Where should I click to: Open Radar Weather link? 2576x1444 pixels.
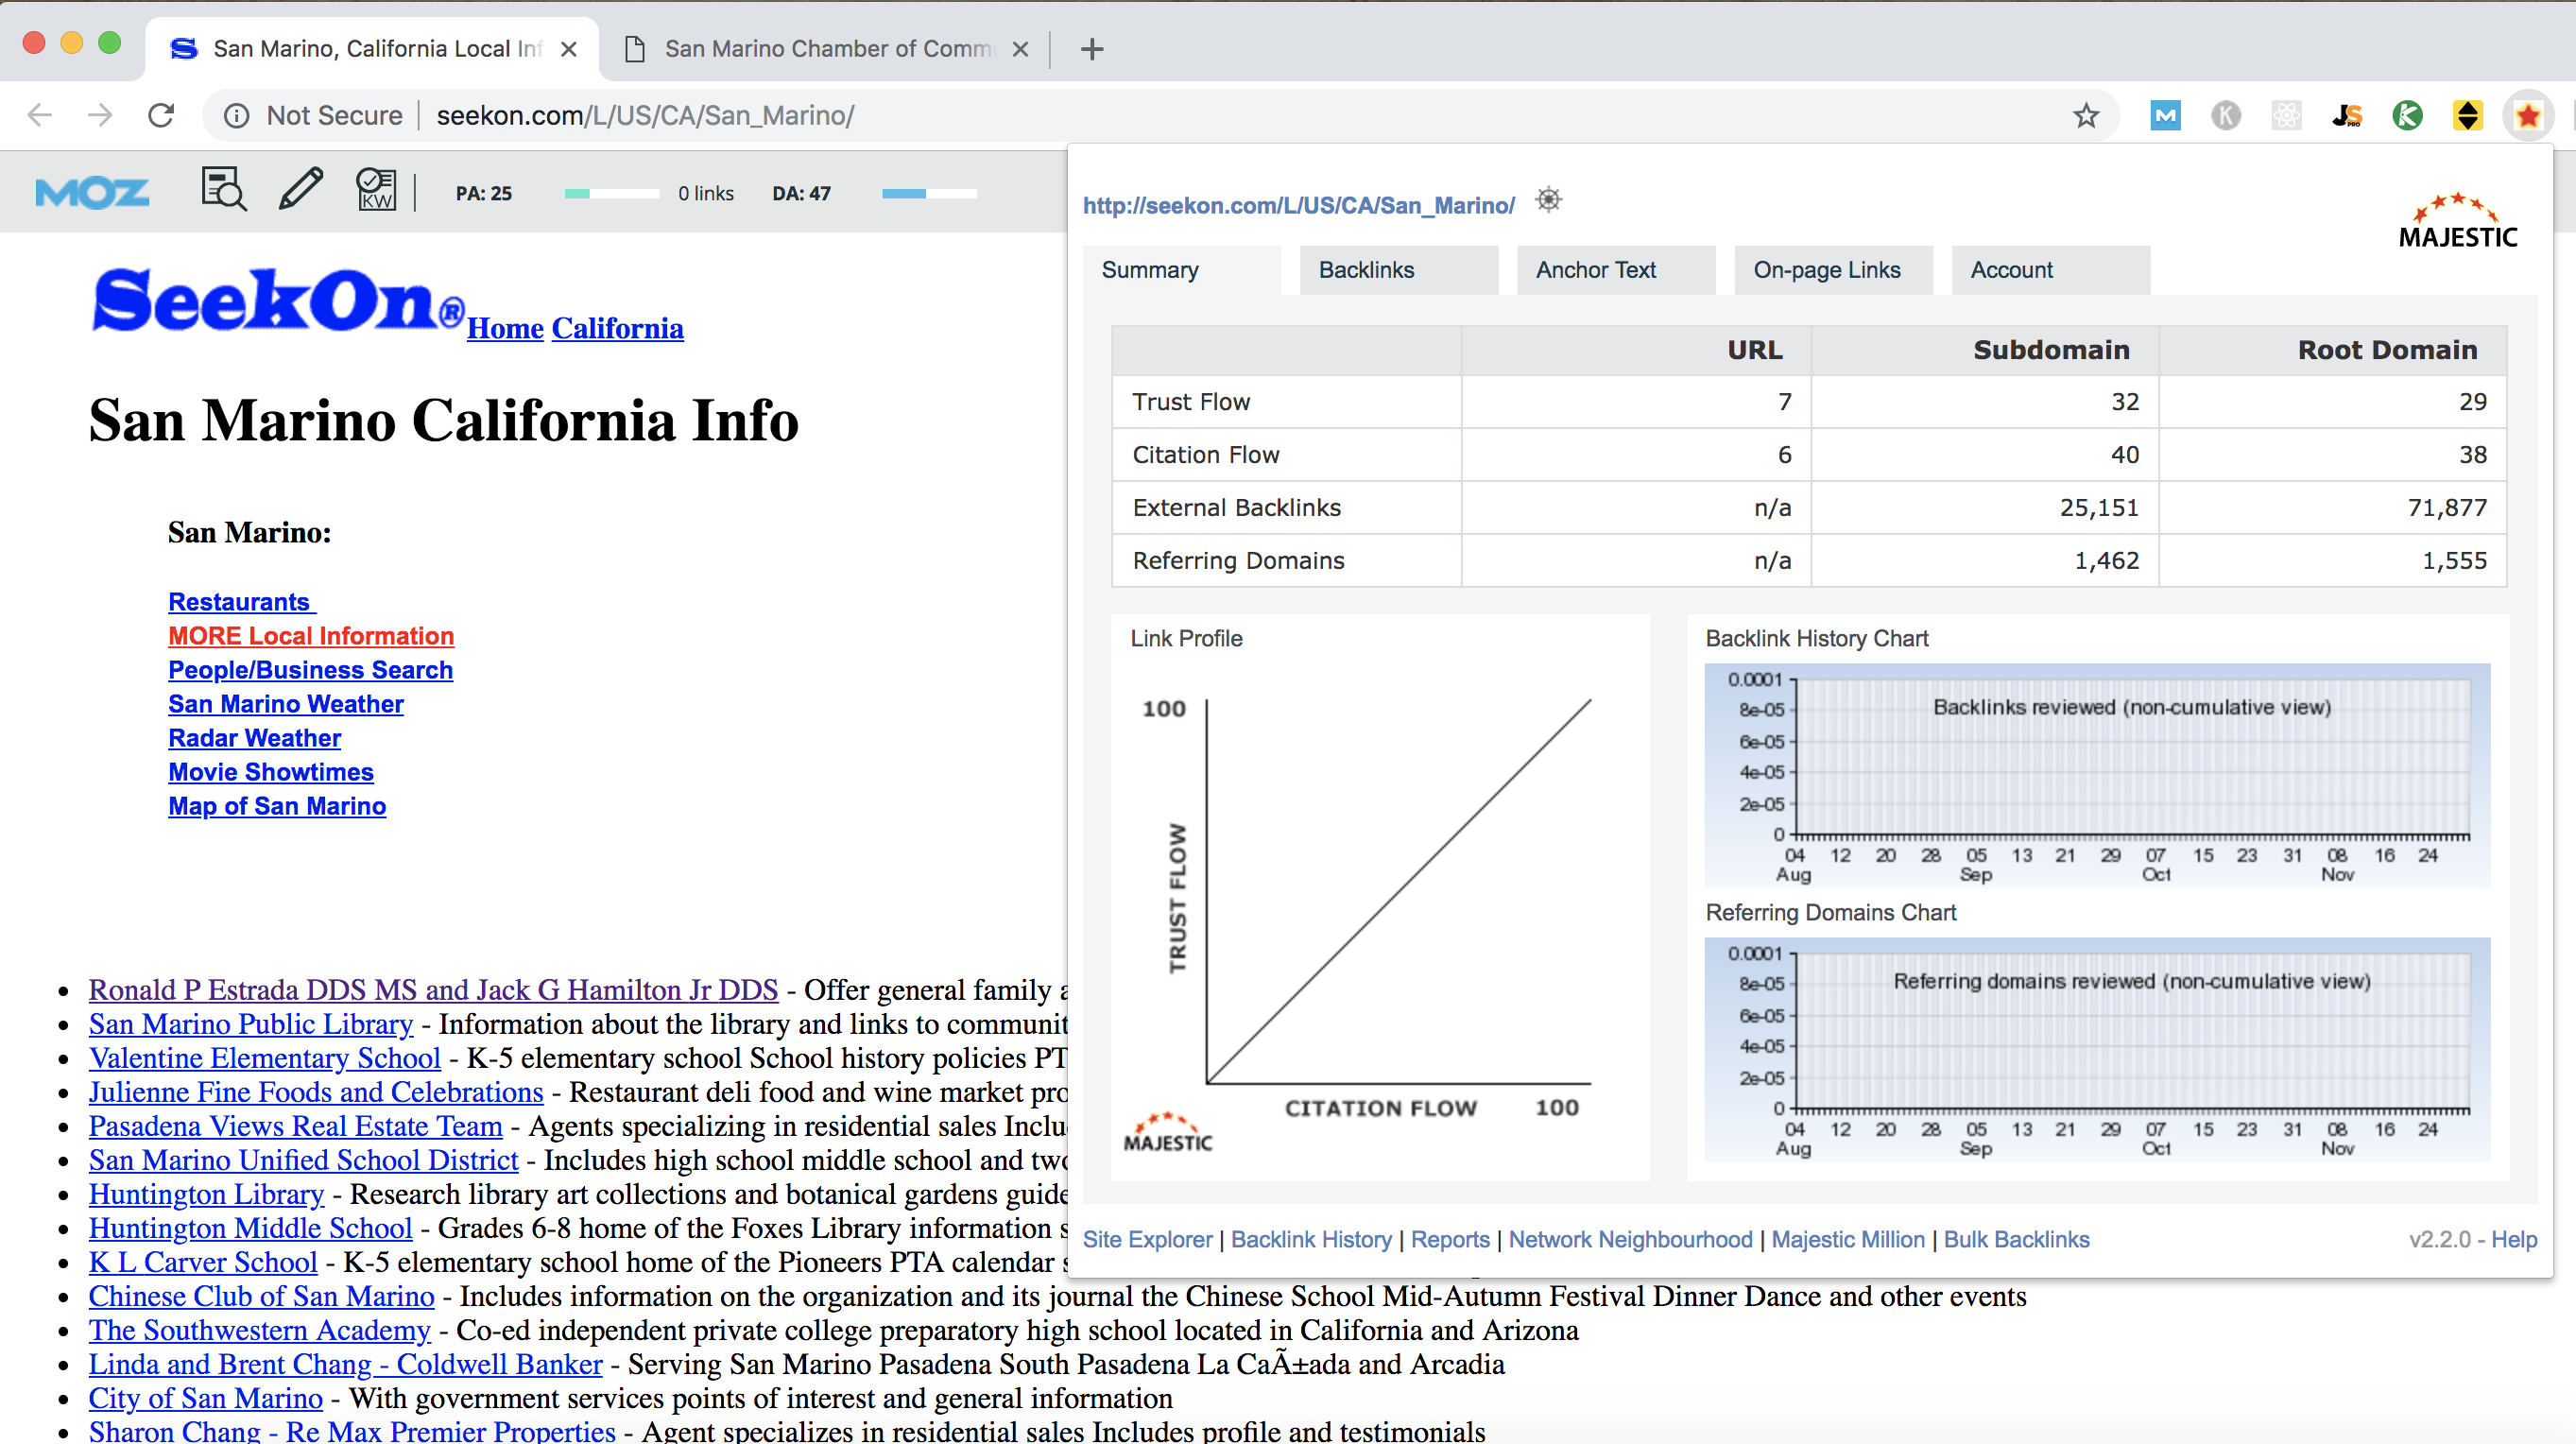click(254, 738)
